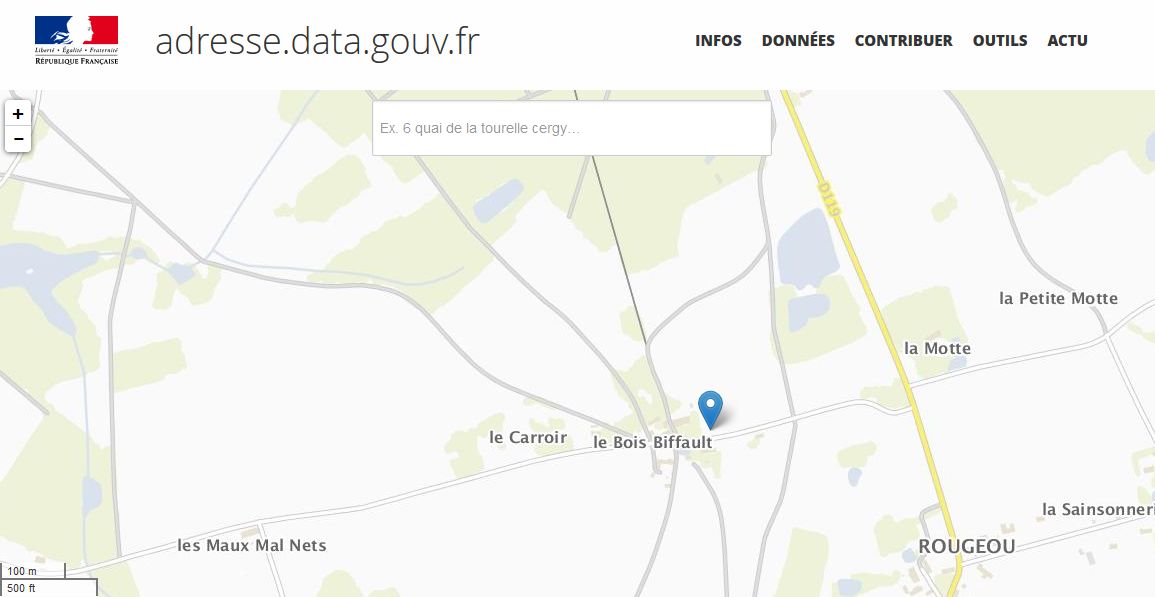
Task: Click the adresse.data.gouv.fr site title
Action: pyautogui.click(x=317, y=41)
